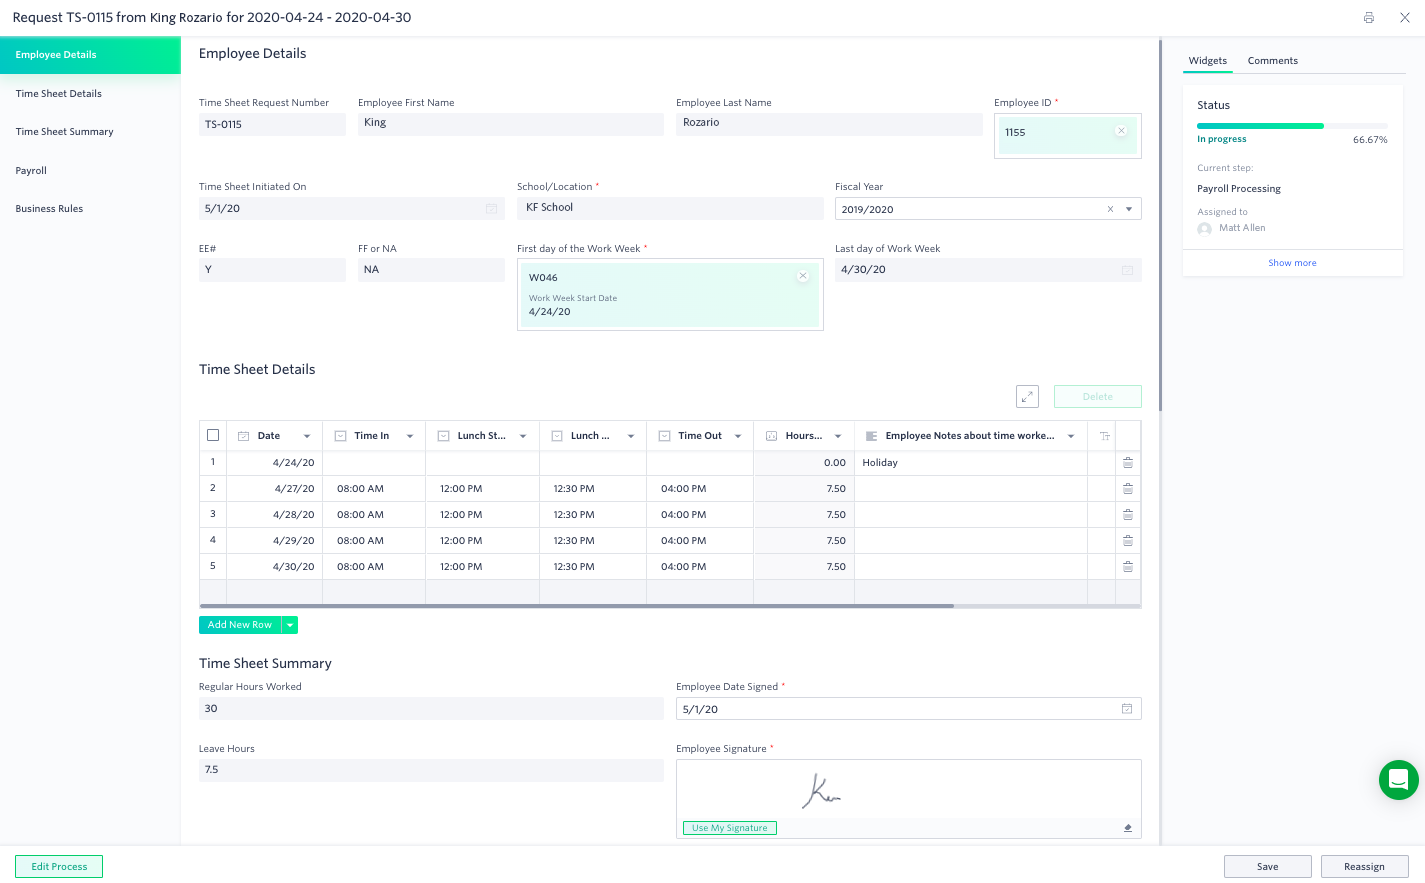This screenshot has width=1425, height=883.
Task: Click the main form vertical scrollbar
Action: coord(1160,226)
